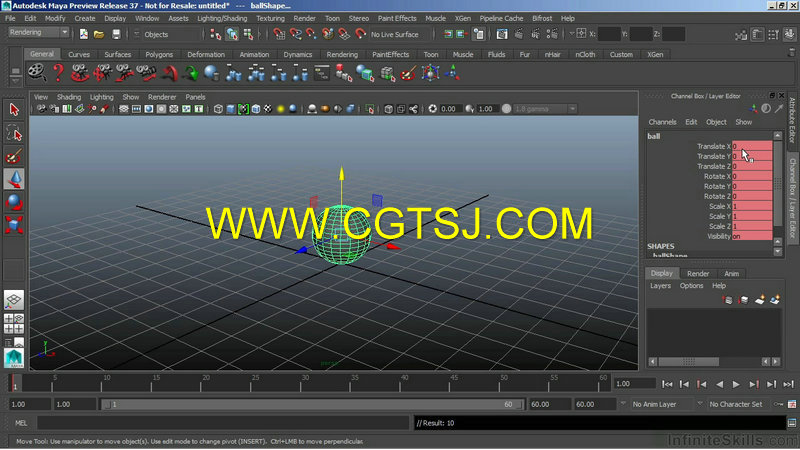The height and width of the screenshot is (450, 800).
Task: Click the New Scene icon
Action: pyautogui.click(x=84, y=34)
